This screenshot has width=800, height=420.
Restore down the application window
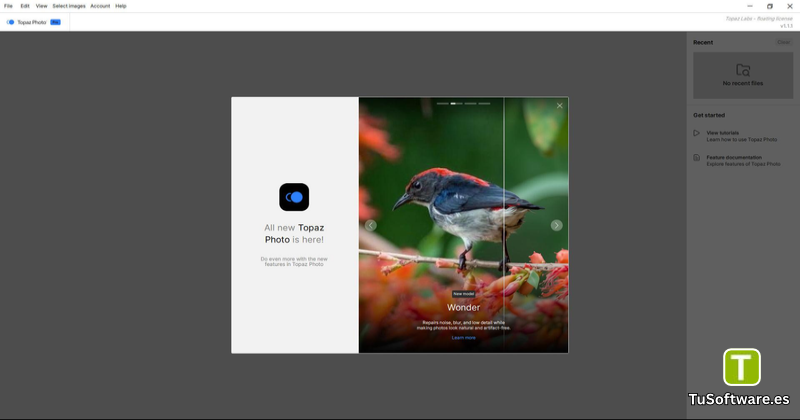pyautogui.click(x=769, y=6)
